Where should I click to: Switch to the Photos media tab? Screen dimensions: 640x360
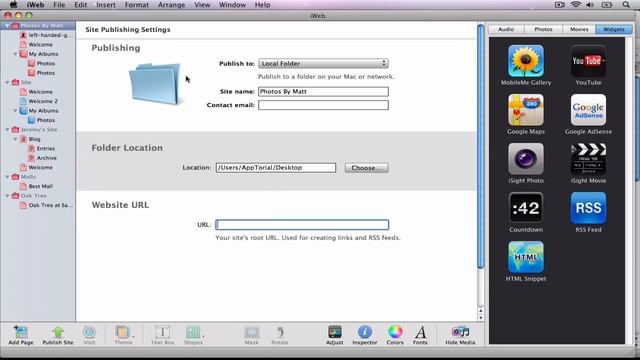543,29
